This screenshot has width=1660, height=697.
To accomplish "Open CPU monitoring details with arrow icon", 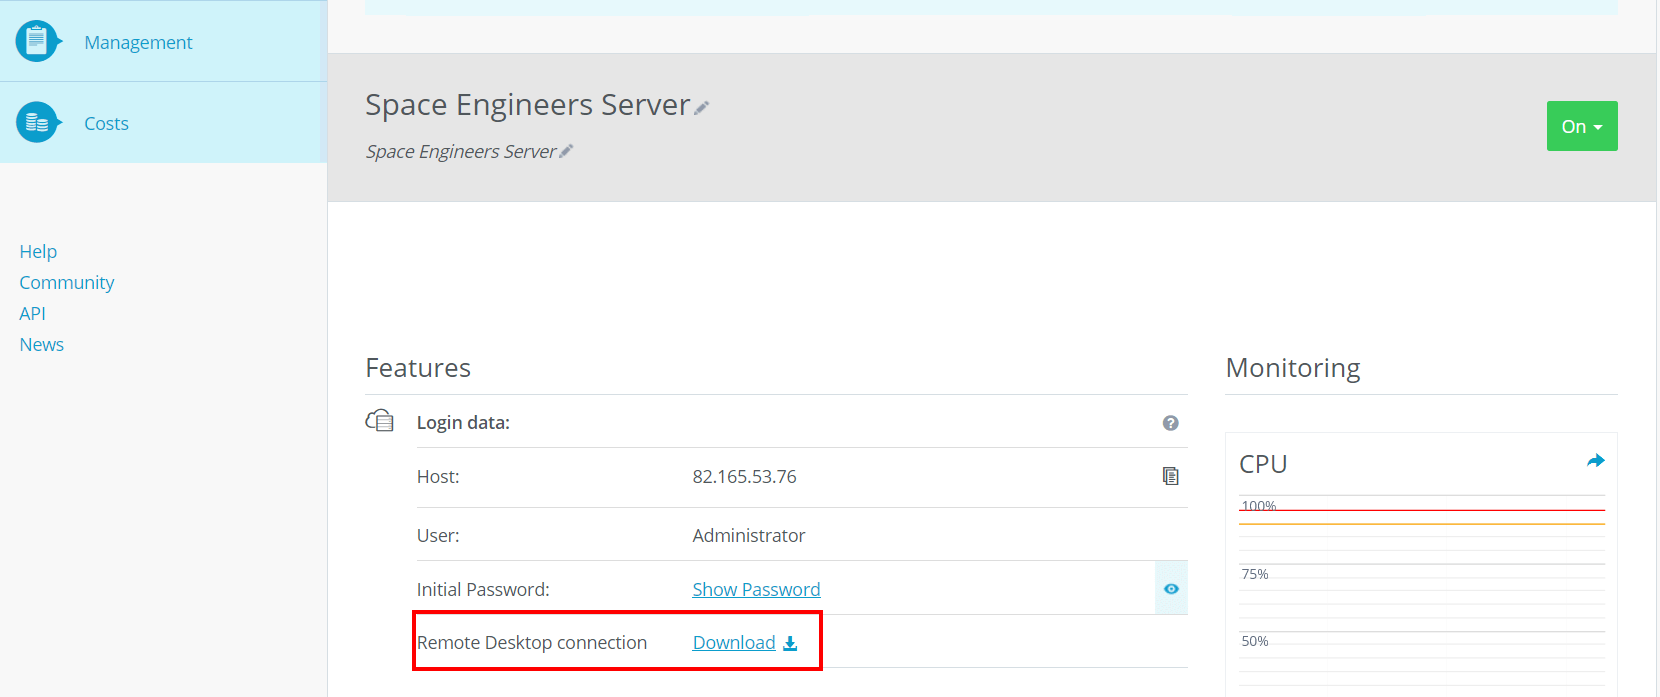I will [x=1596, y=461].
